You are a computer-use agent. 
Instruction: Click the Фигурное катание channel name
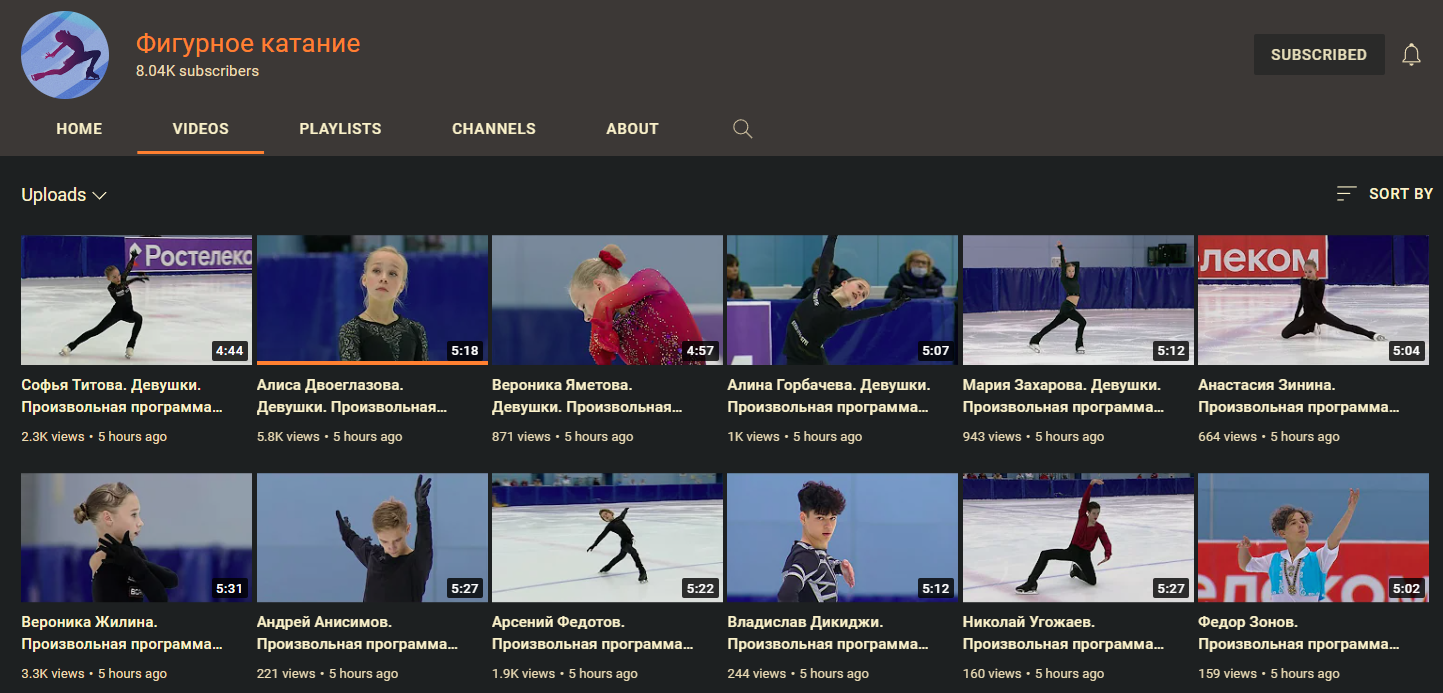(248, 44)
